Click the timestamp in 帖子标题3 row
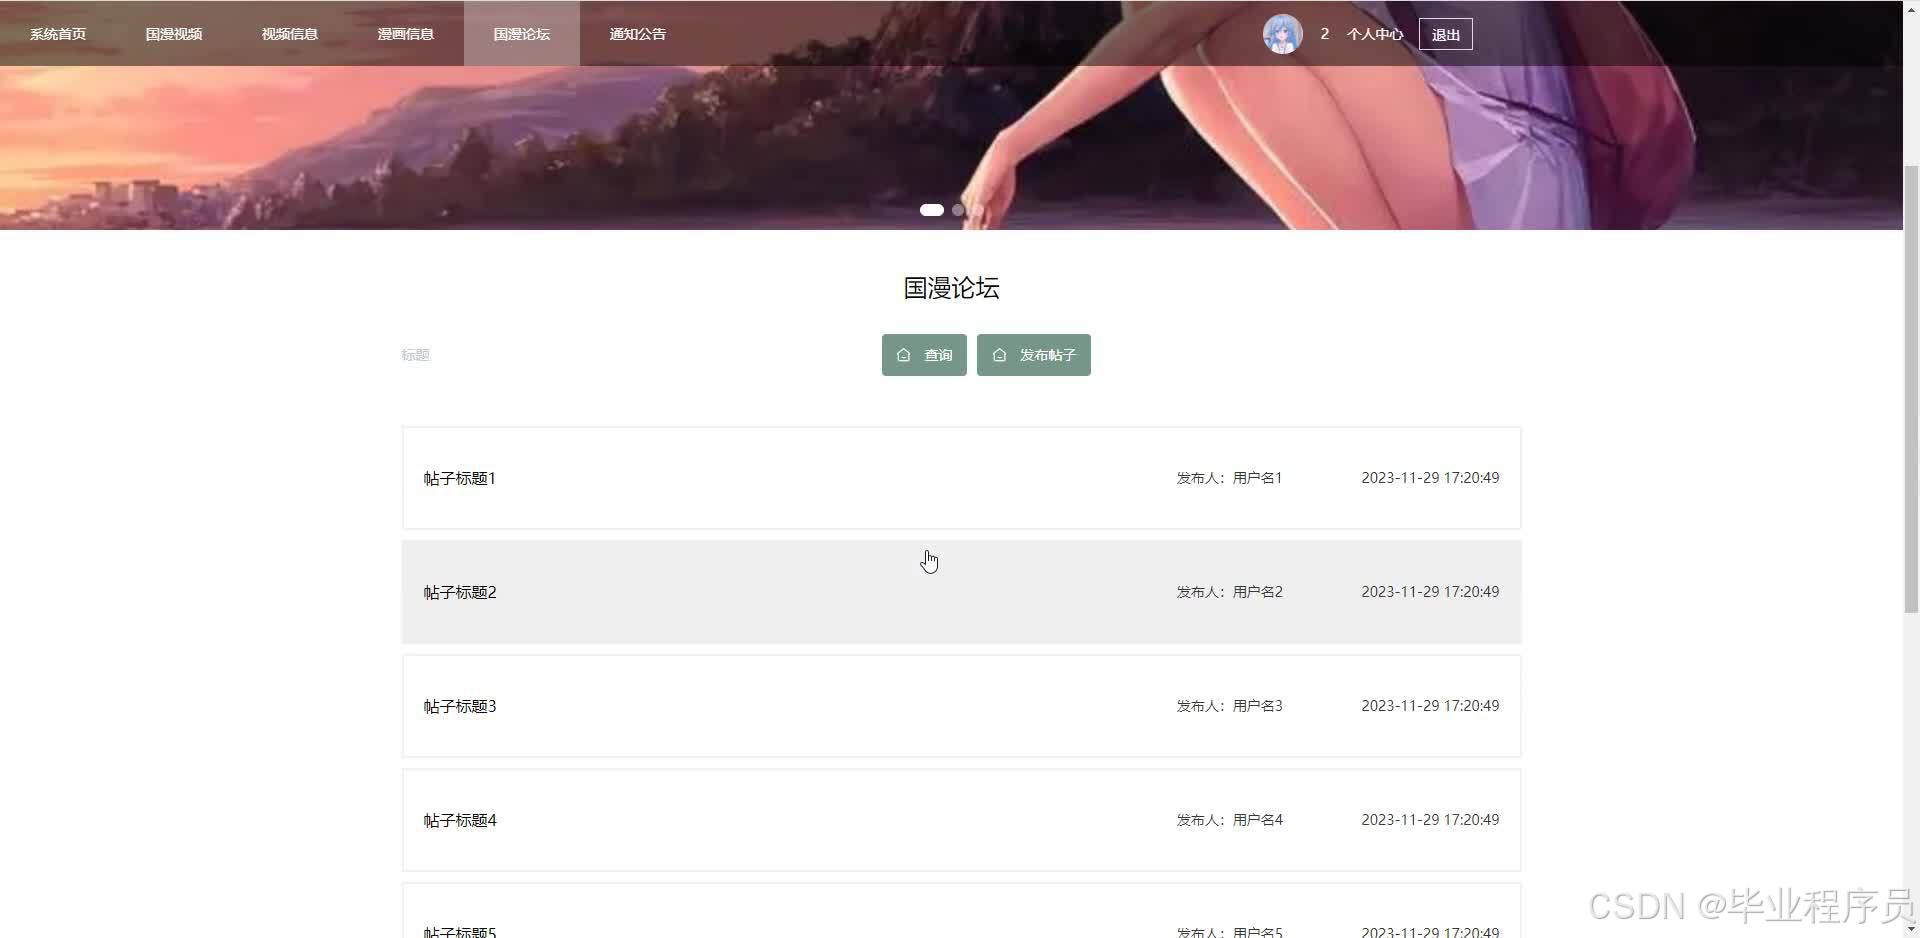The image size is (1920, 938). tap(1430, 706)
